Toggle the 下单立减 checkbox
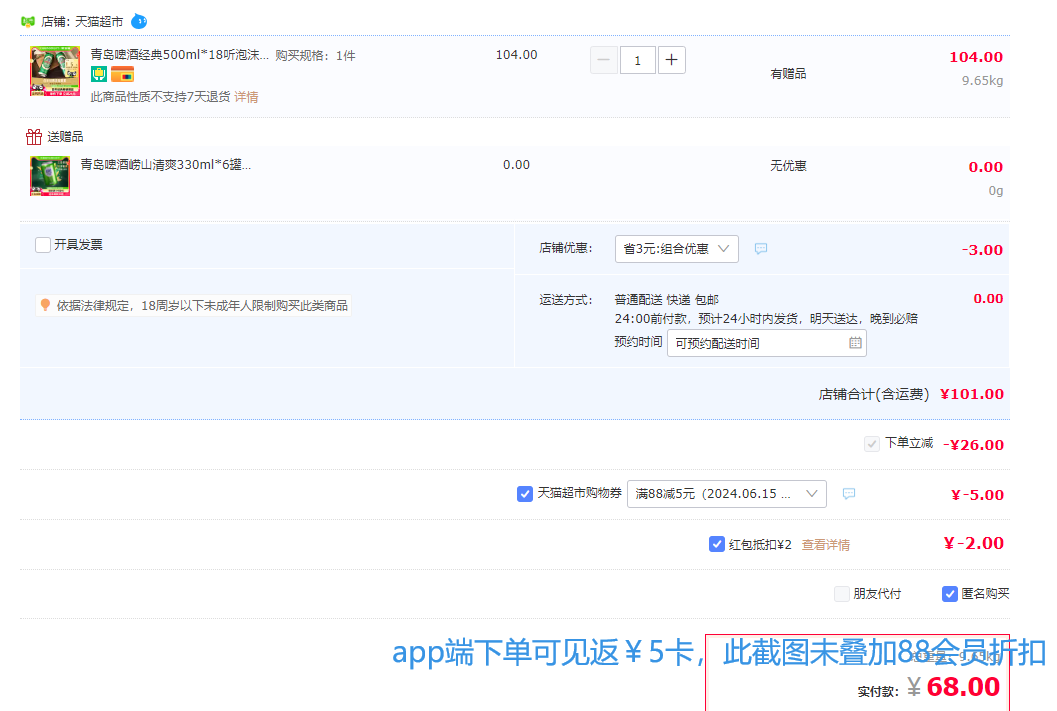This screenshot has width=1057, height=711. [x=872, y=443]
